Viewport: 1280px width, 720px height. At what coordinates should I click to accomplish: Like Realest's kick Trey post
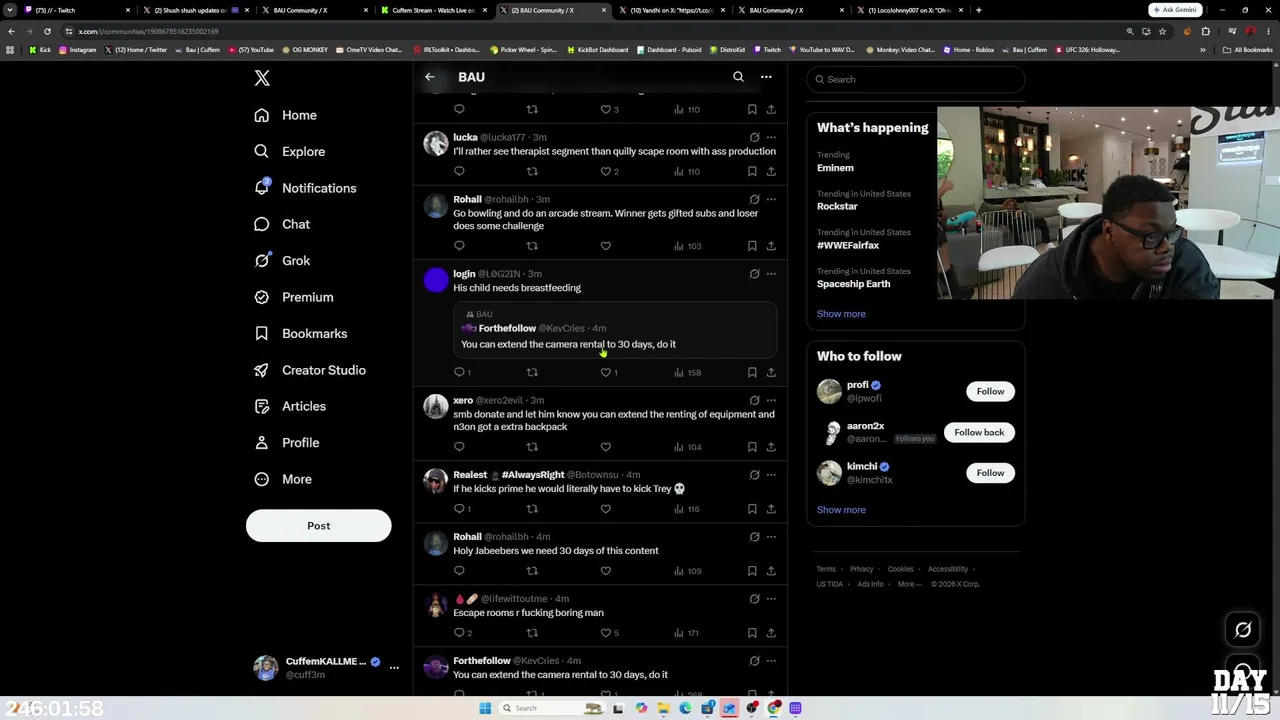pyautogui.click(x=605, y=509)
